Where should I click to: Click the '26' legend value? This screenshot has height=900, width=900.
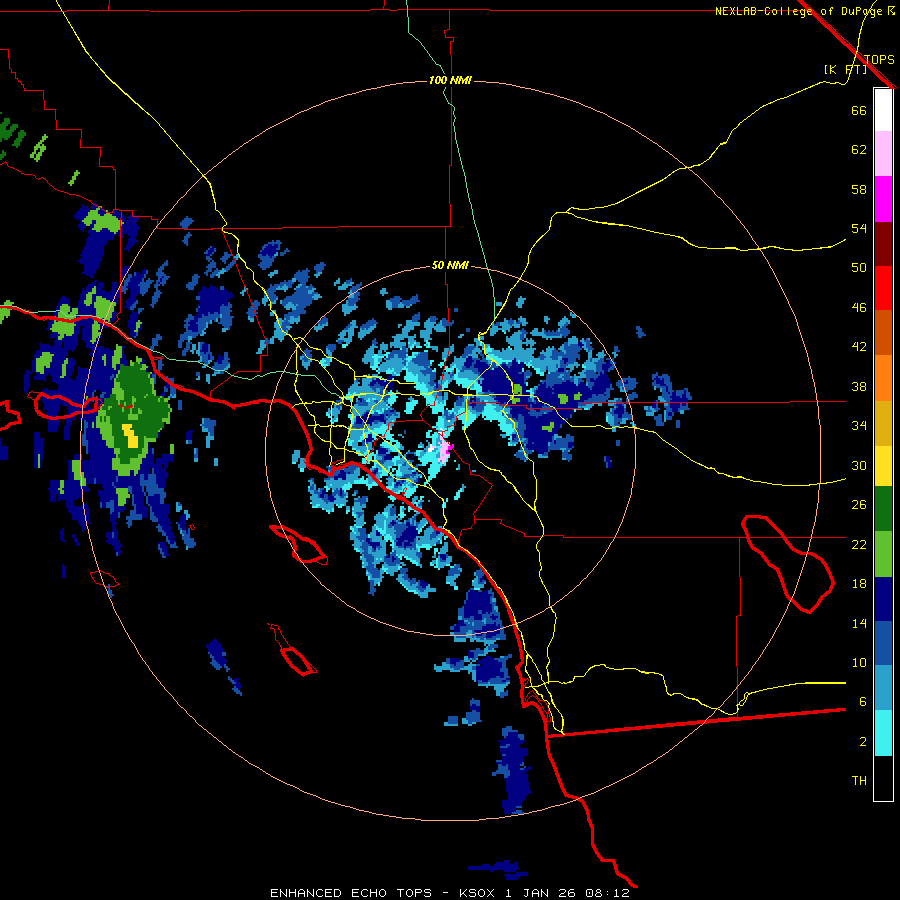point(859,505)
